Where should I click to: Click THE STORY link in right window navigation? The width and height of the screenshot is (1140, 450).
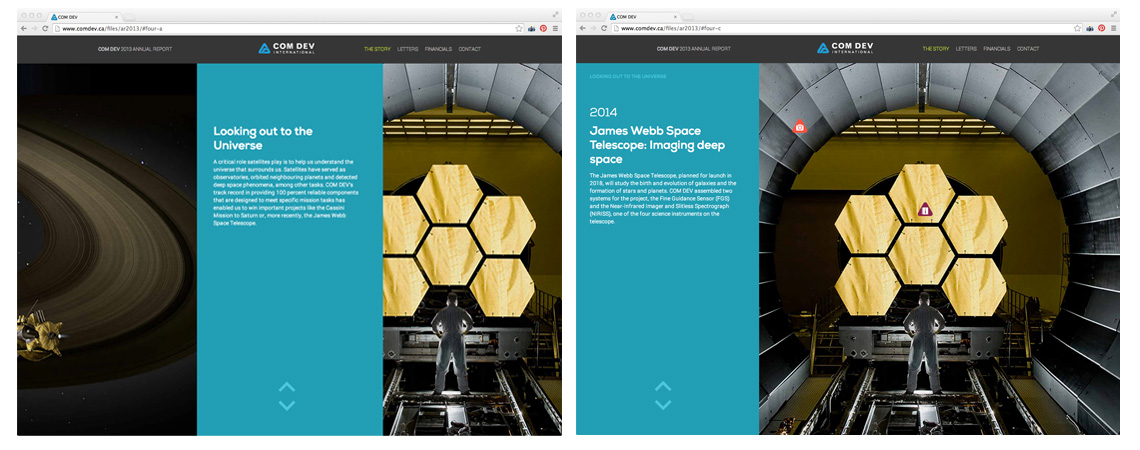point(936,49)
